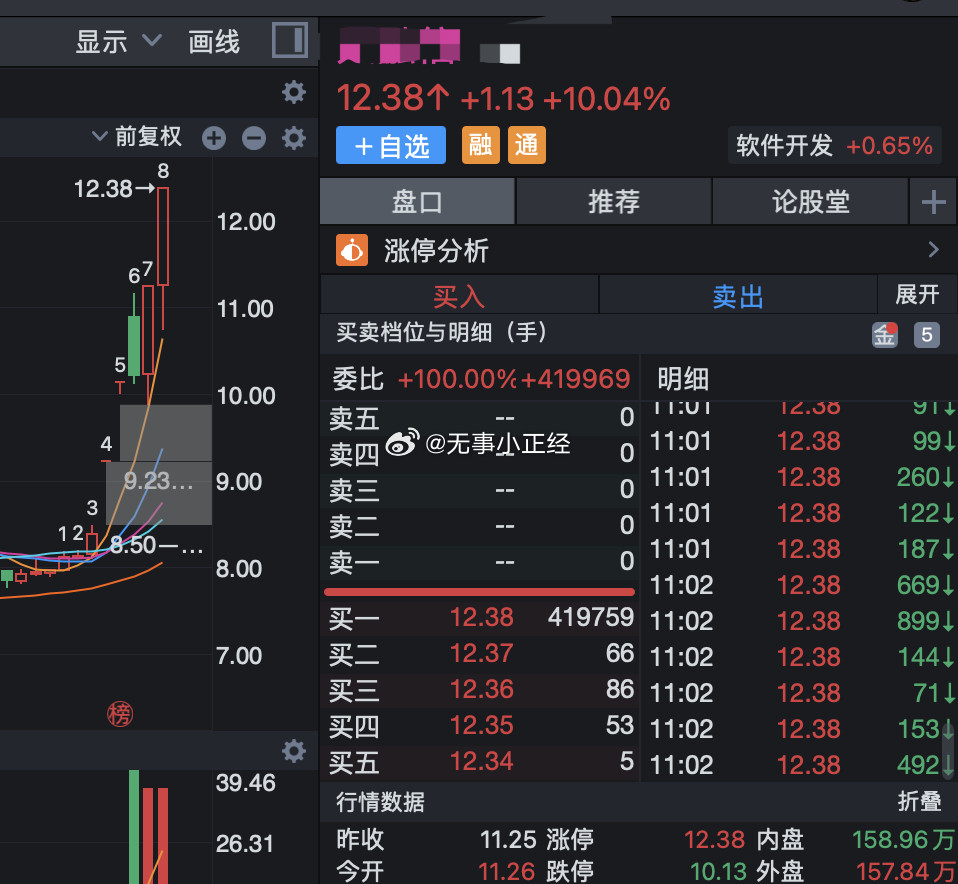The width and height of the screenshot is (958, 884).
Task: Open settings gear beside zoom buttons
Action: pos(294,138)
